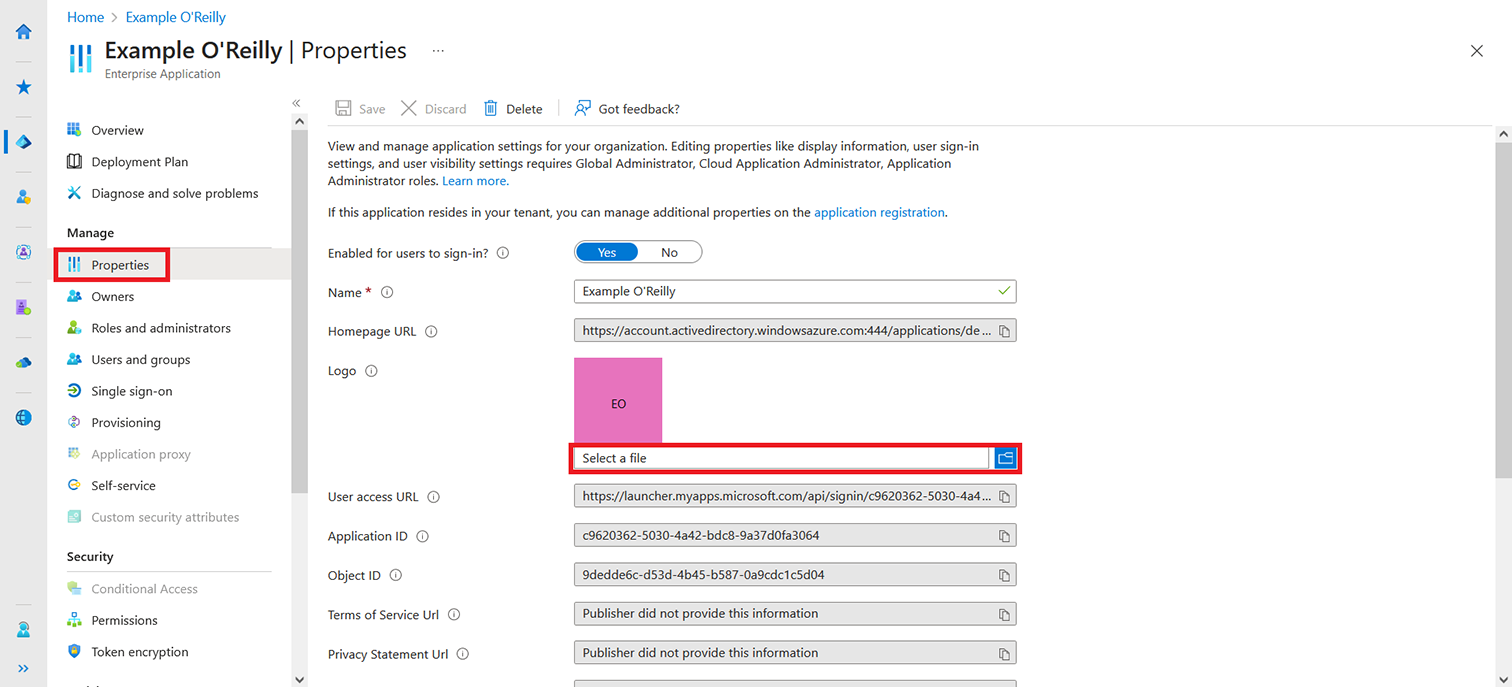Click the Select a file logo input
This screenshot has height=687, width=1512.
pyautogui.click(x=781, y=458)
